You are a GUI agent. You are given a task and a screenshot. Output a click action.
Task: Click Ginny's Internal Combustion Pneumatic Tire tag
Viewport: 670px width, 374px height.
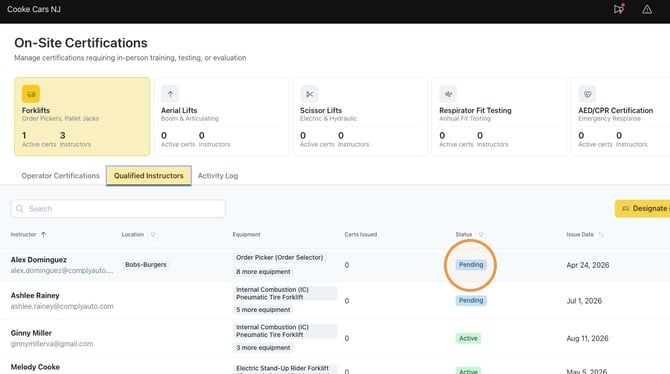(x=285, y=331)
